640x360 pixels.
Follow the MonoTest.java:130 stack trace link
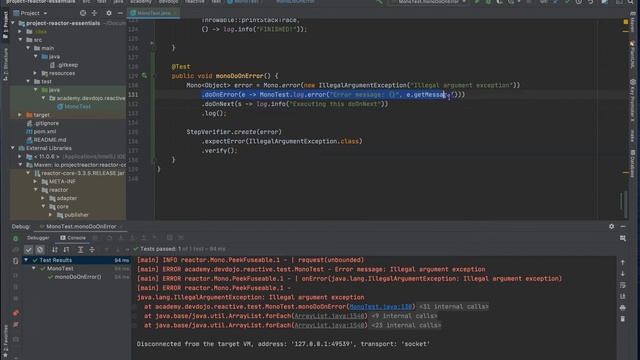380,307
